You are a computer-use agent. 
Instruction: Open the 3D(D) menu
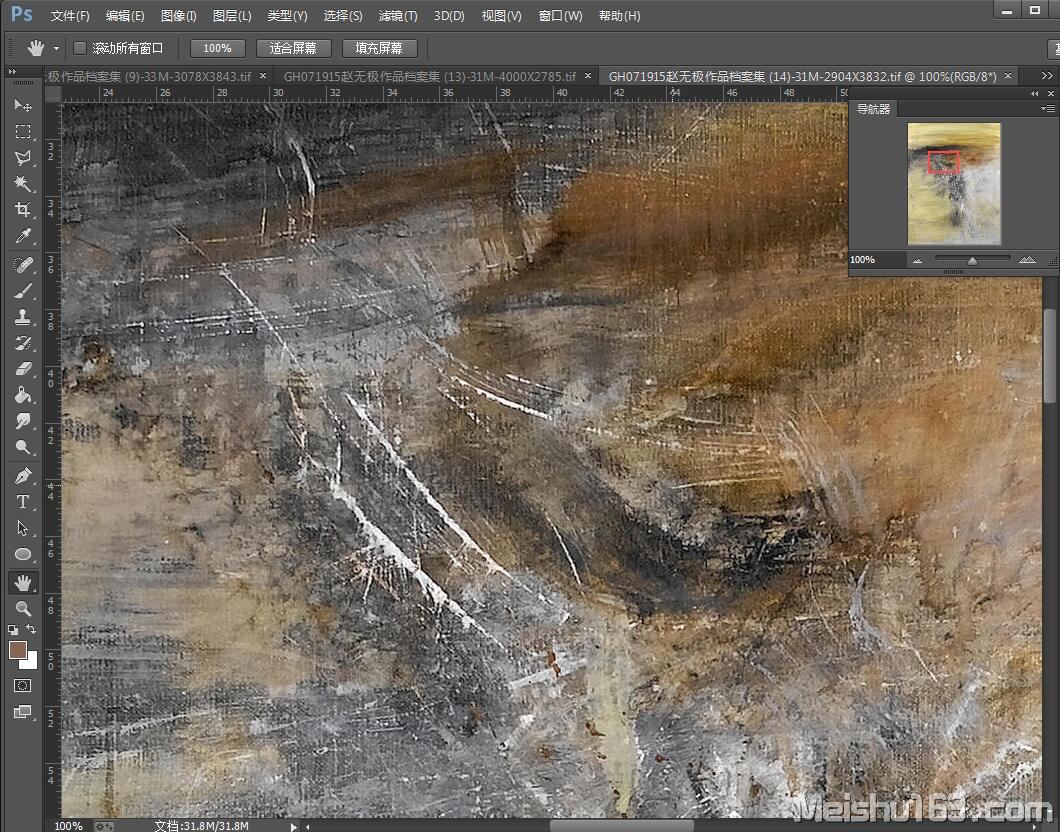tap(449, 16)
